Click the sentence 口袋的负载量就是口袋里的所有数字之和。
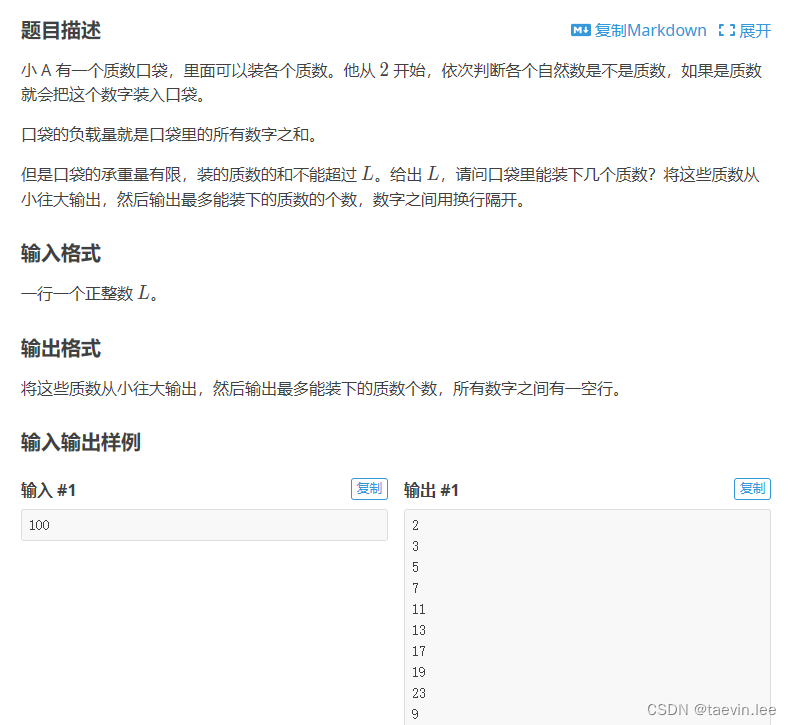Image resolution: width=791 pixels, height=725 pixels. click(169, 135)
